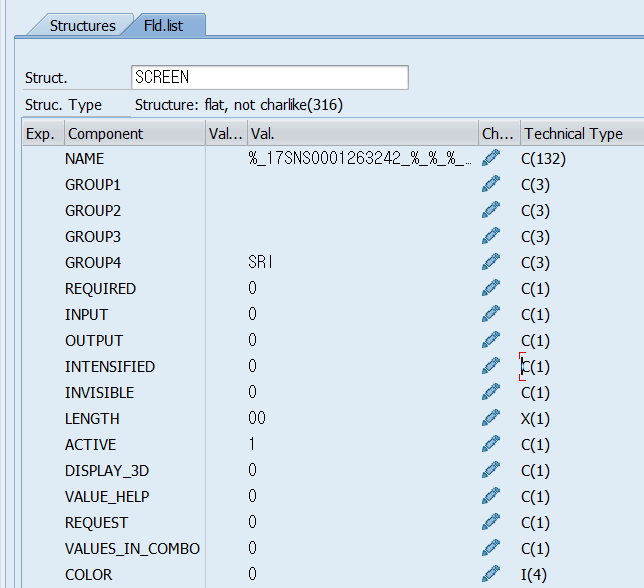Click the Component column header
Viewport: 644px width, 588px height.
135,133
